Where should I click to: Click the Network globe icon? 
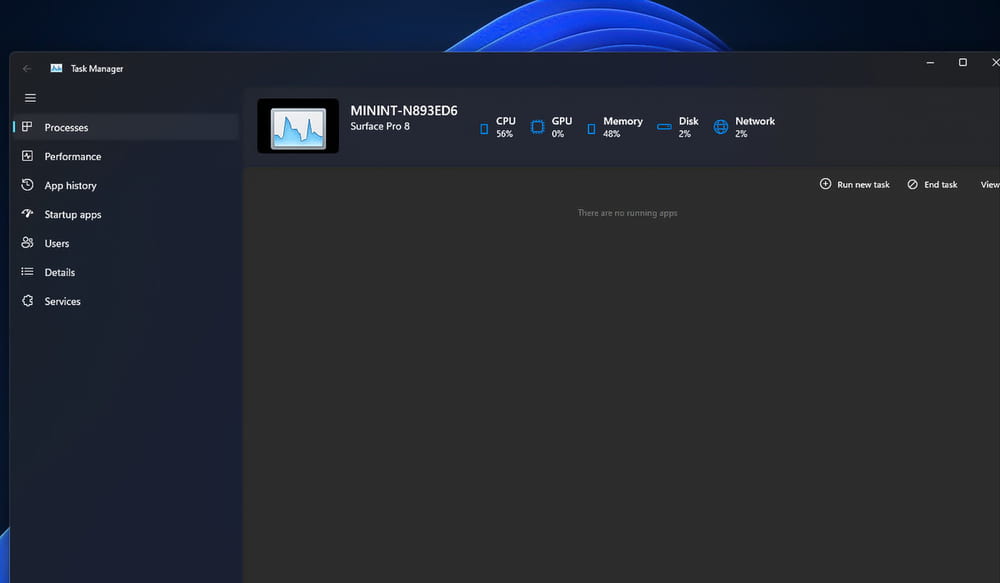click(x=721, y=127)
